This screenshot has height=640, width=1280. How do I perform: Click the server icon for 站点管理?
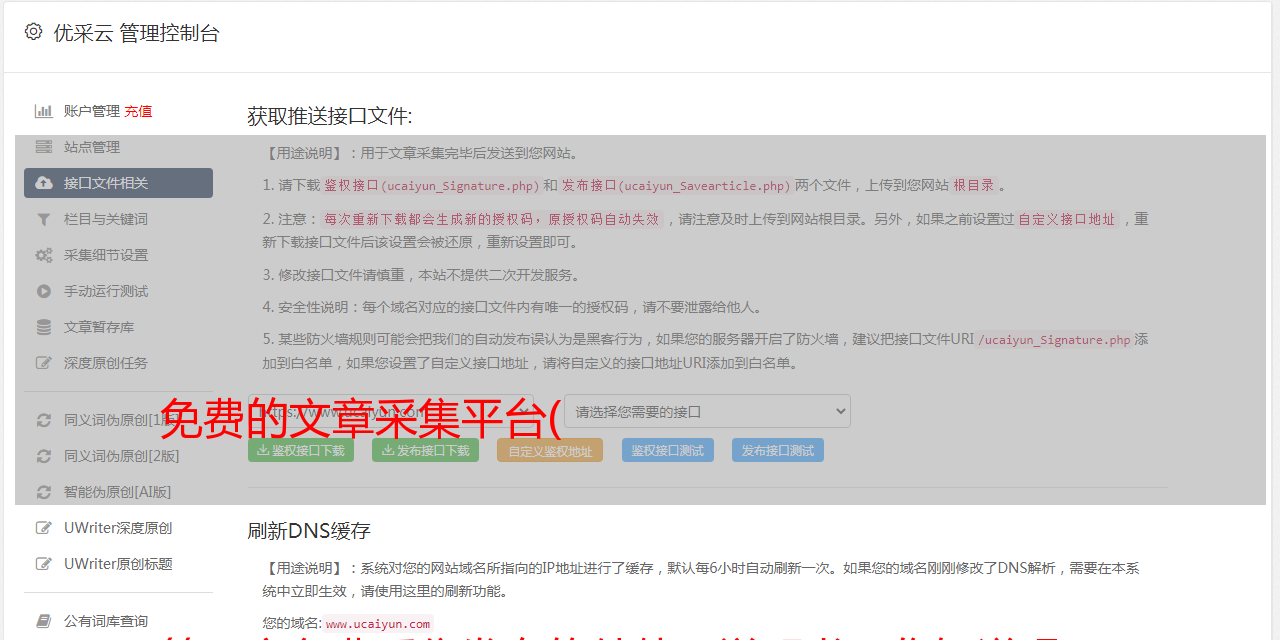(x=44, y=147)
